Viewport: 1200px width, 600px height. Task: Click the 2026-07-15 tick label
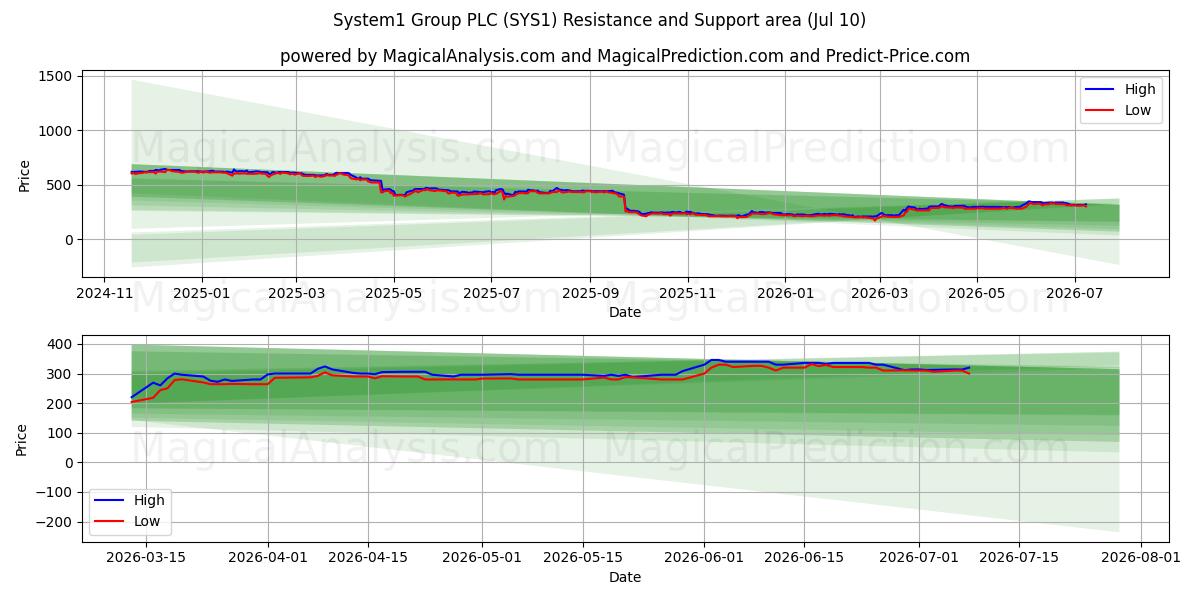[1018, 558]
